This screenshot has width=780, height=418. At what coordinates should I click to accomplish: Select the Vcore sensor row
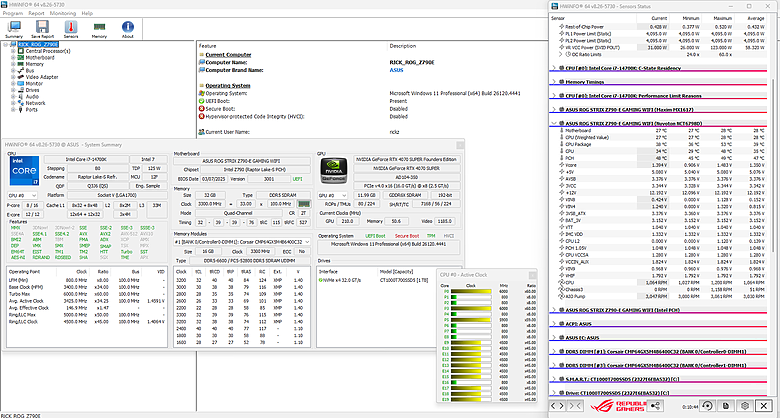tap(660, 164)
